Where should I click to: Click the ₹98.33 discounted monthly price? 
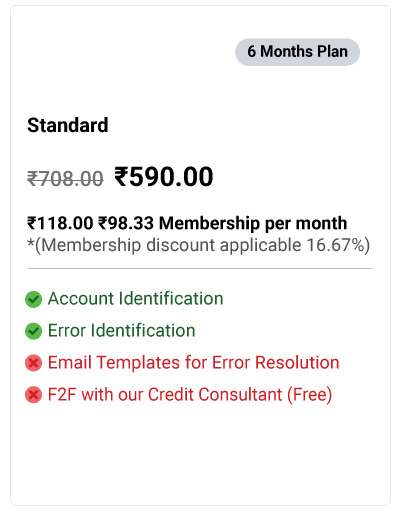[126, 223]
